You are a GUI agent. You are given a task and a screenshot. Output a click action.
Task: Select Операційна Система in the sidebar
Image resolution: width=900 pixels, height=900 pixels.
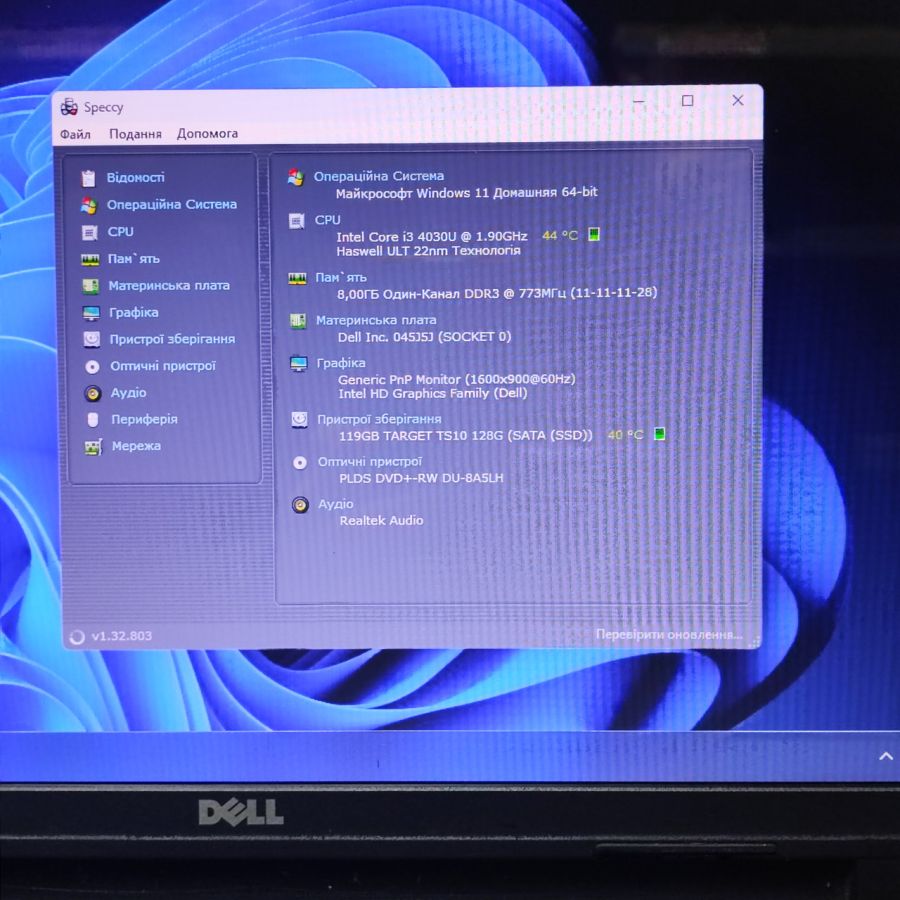pyautogui.click(x=172, y=204)
